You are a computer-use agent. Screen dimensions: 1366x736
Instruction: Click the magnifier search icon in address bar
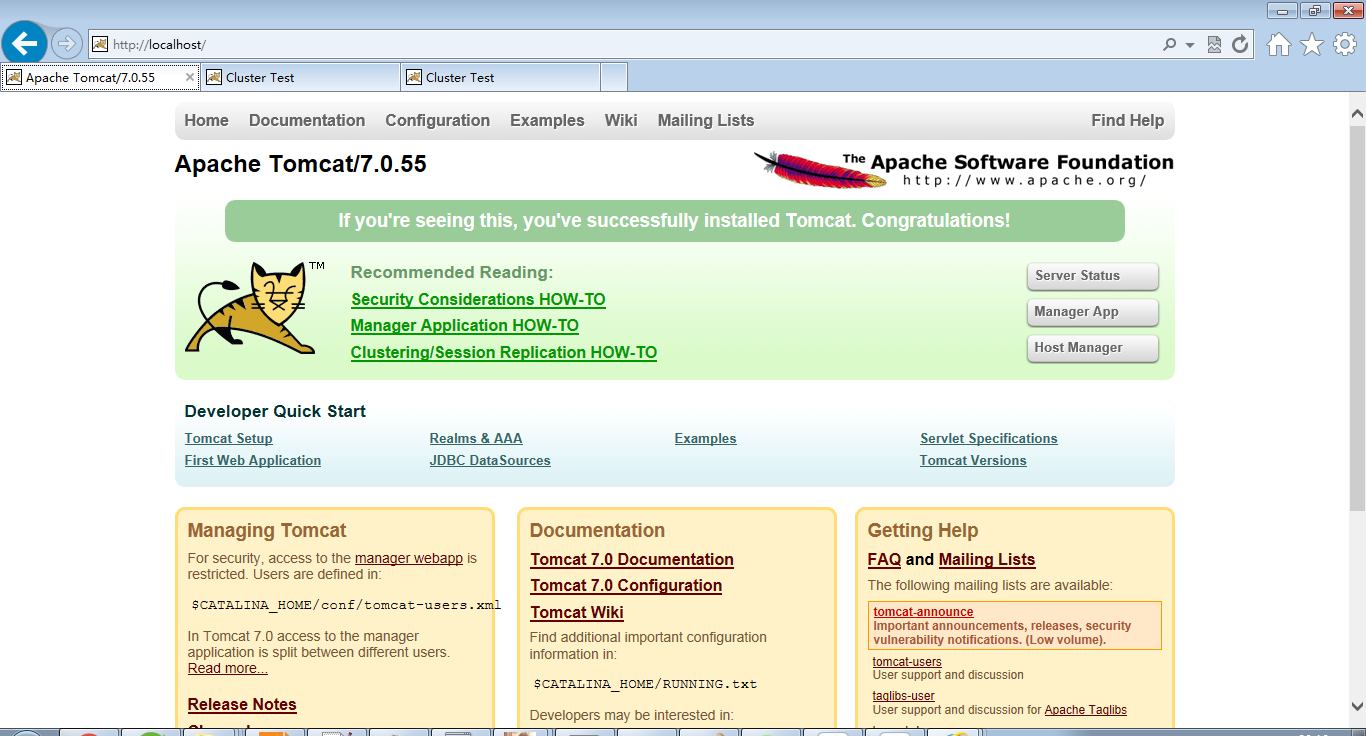1169,45
